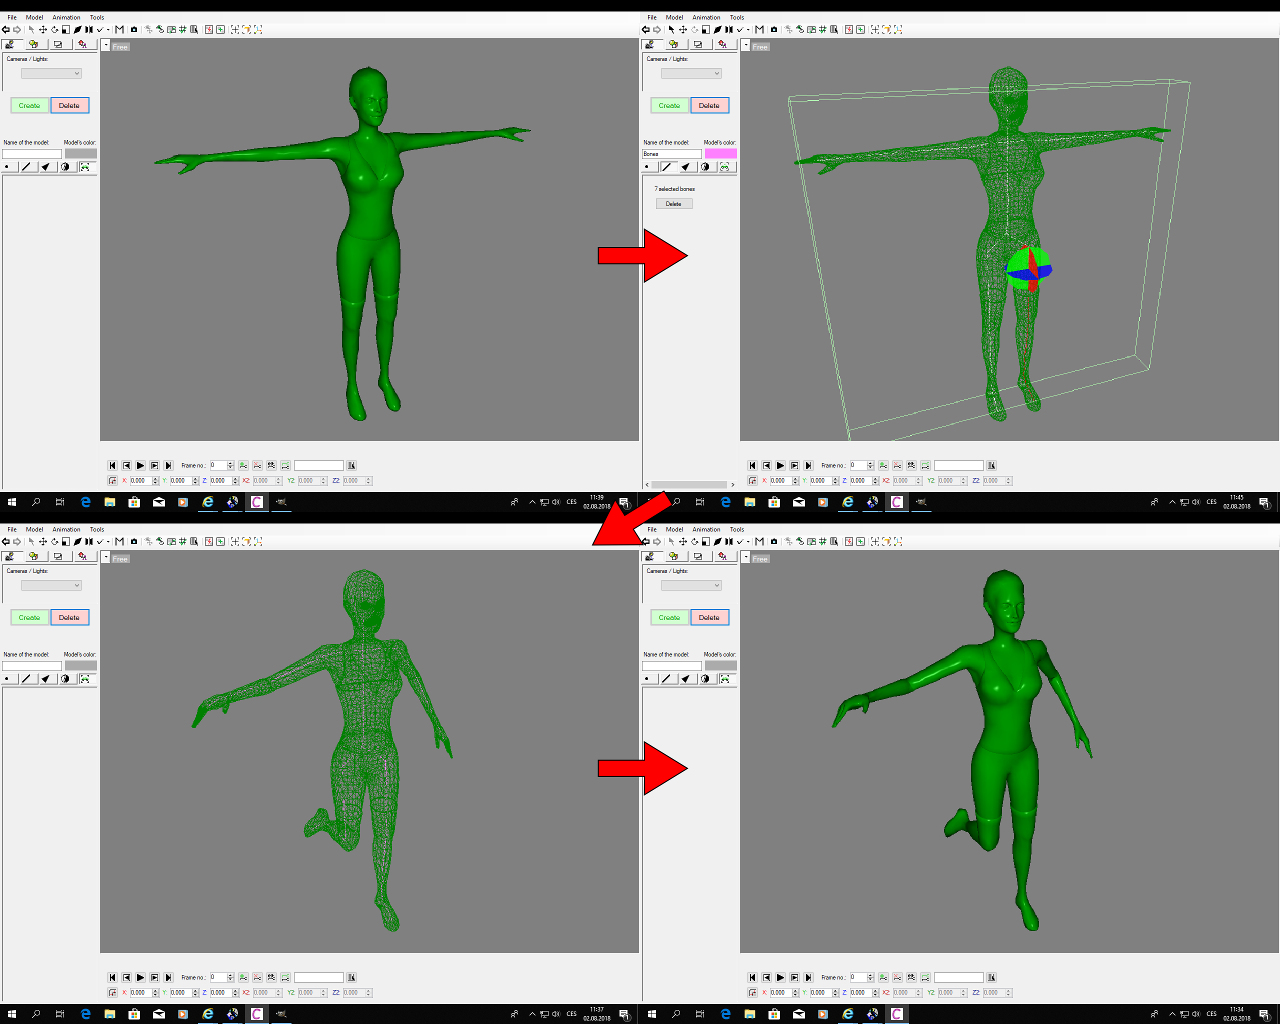Viewport: 1280px width, 1024px height.
Task: Click the model name field containing 'Bones'
Action: (671, 154)
